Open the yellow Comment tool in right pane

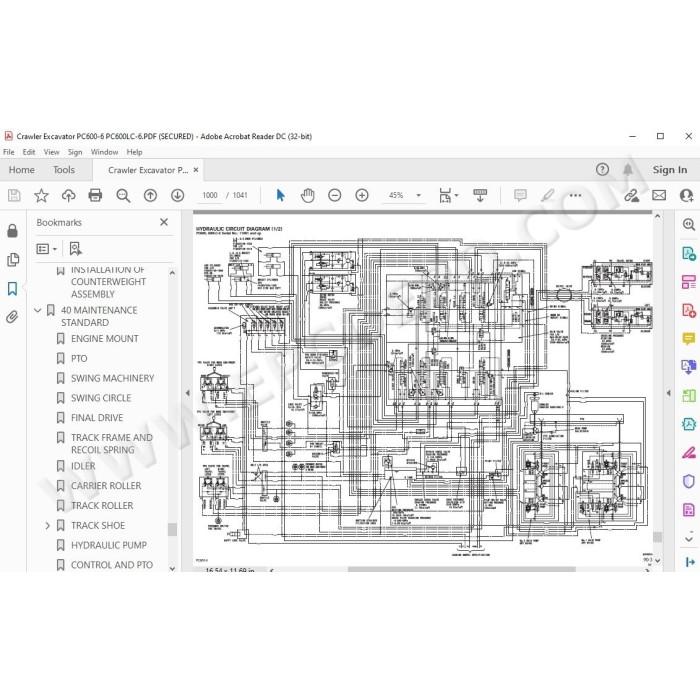[x=689, y=339]
